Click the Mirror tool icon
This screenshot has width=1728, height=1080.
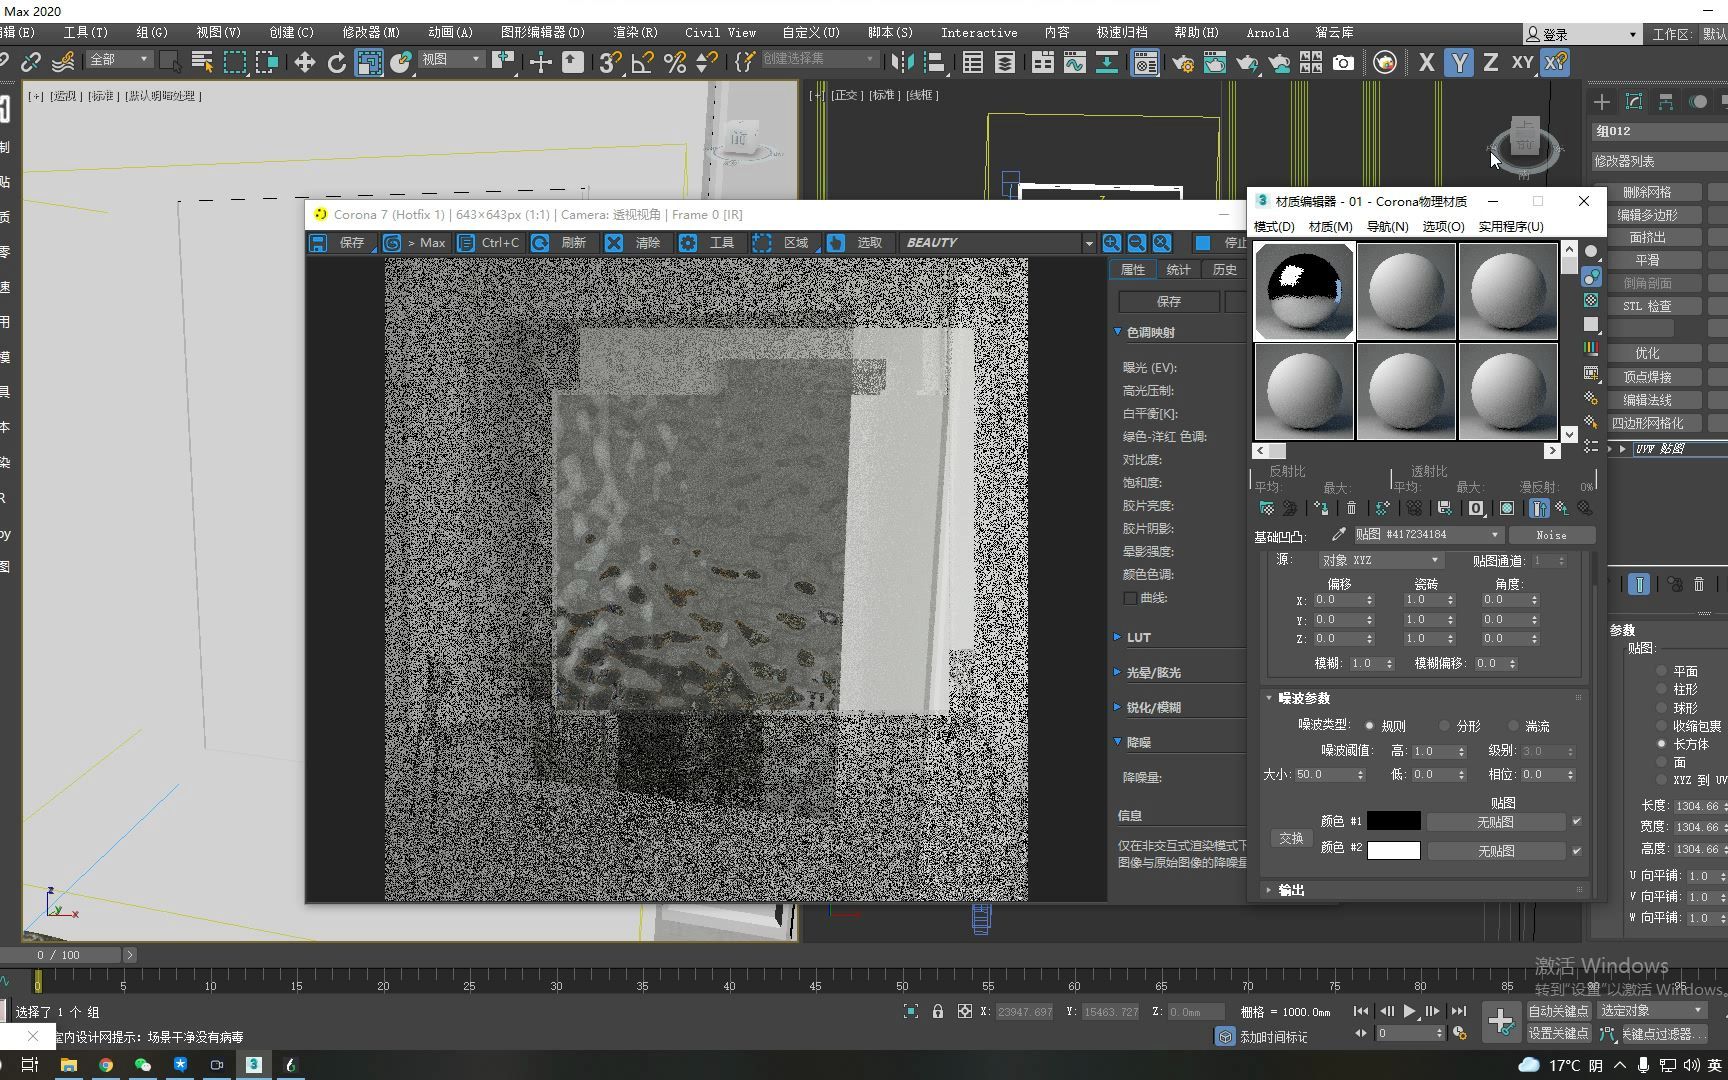(x=902, y=63)
